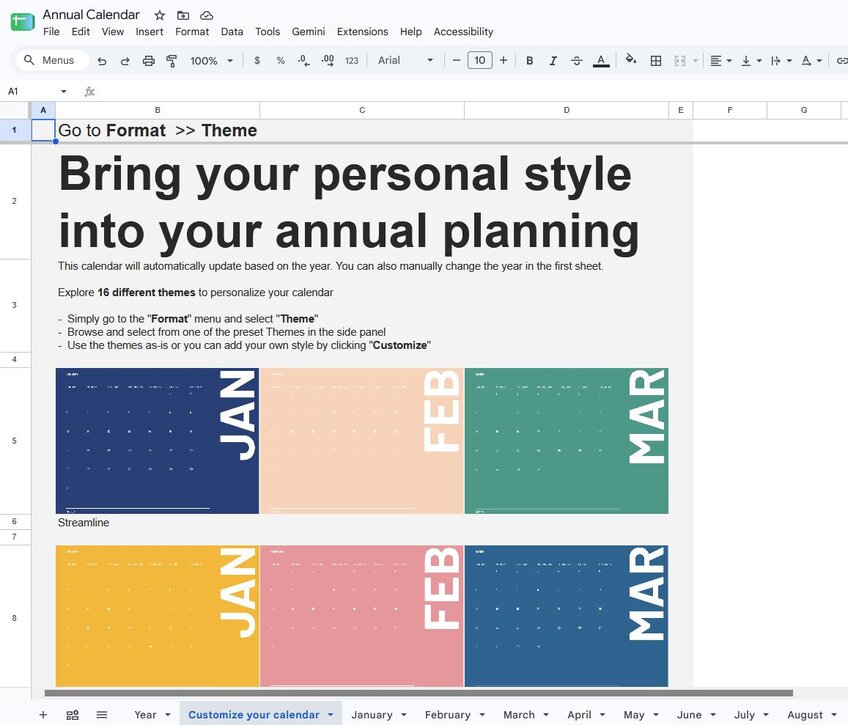The width and height of the screenshot is (848, 725).
Task: Open the Edit menu
Action: [x=81, y=32]
